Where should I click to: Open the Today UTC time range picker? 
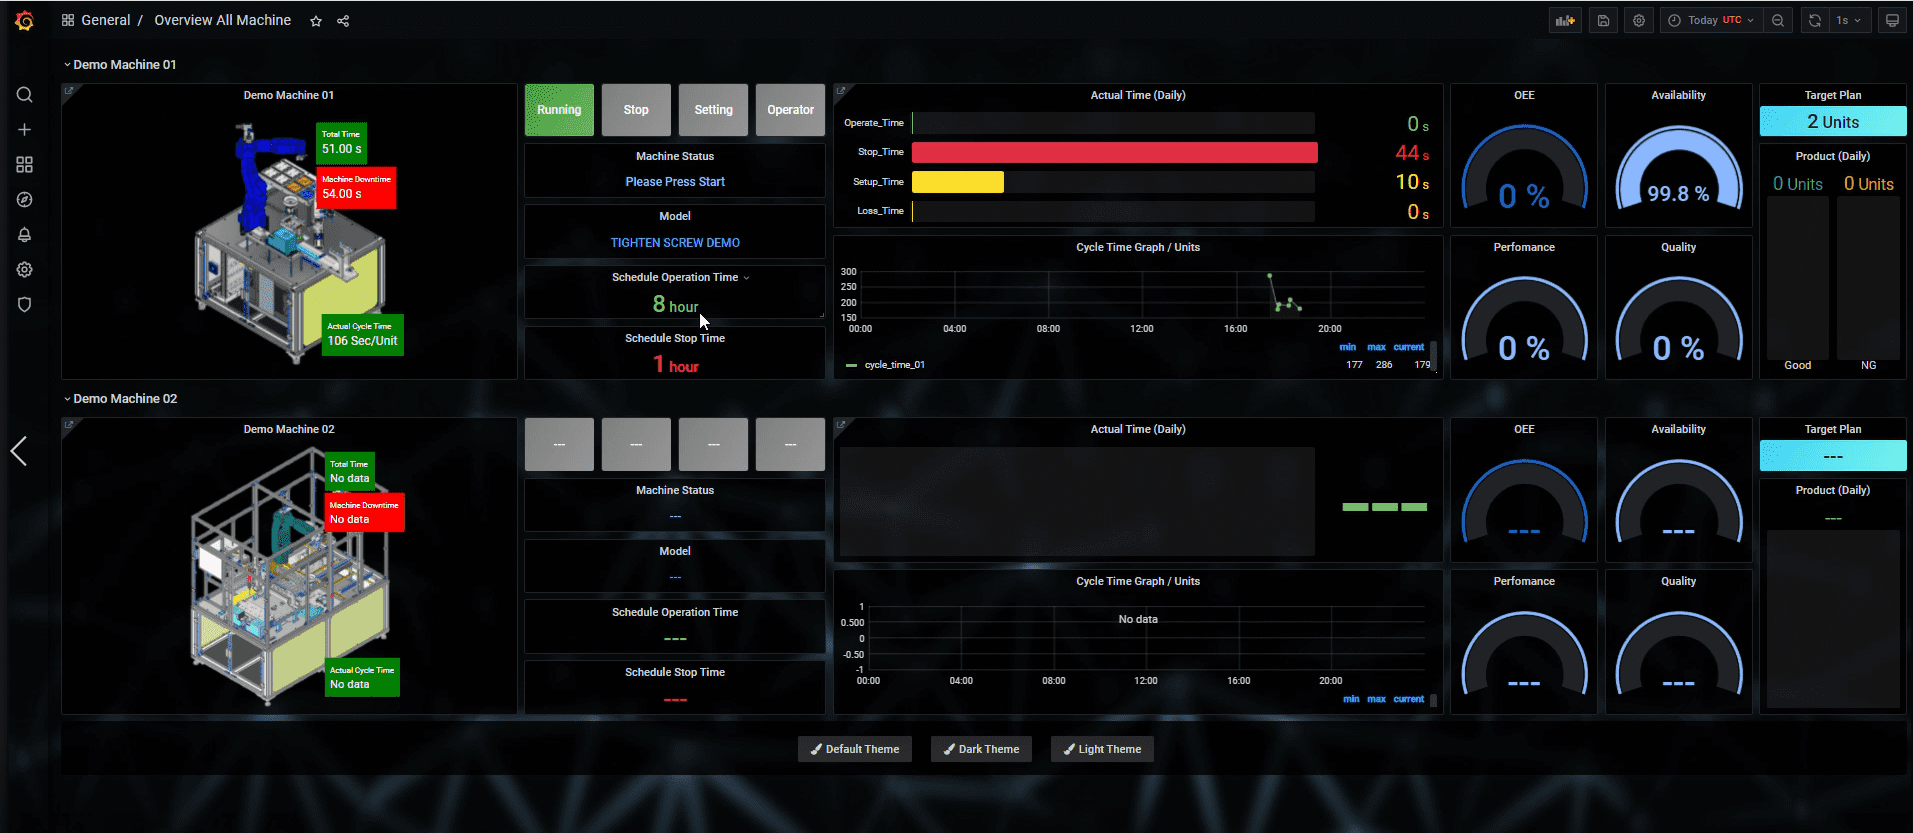point(1710,21)
